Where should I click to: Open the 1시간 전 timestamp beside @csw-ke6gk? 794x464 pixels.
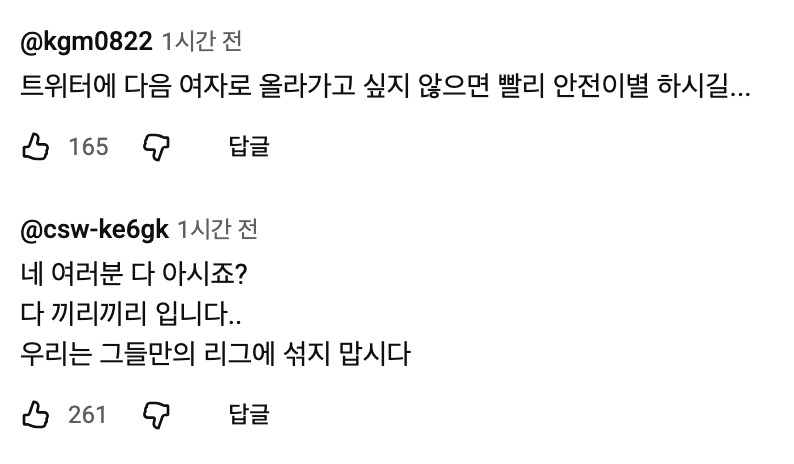217,229
